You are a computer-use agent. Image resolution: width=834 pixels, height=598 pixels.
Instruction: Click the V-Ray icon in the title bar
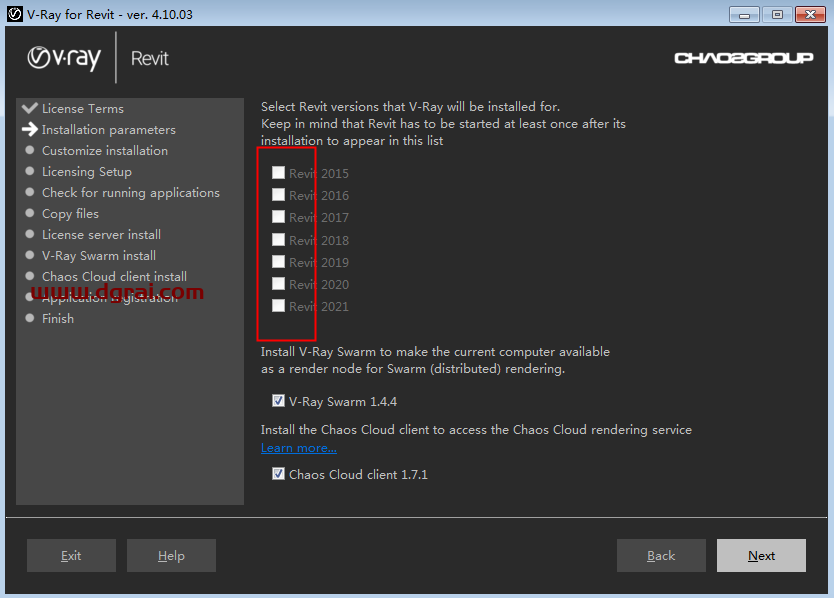pyautogui.click(x=13, y=14)
